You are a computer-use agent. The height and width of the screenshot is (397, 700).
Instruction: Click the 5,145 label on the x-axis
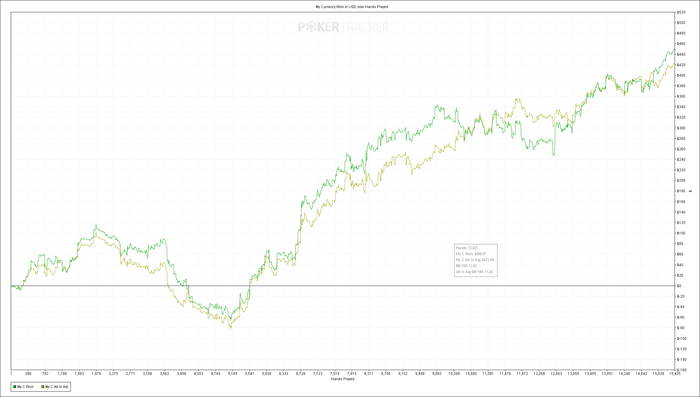pyautogui.click(x=232, y=374)
